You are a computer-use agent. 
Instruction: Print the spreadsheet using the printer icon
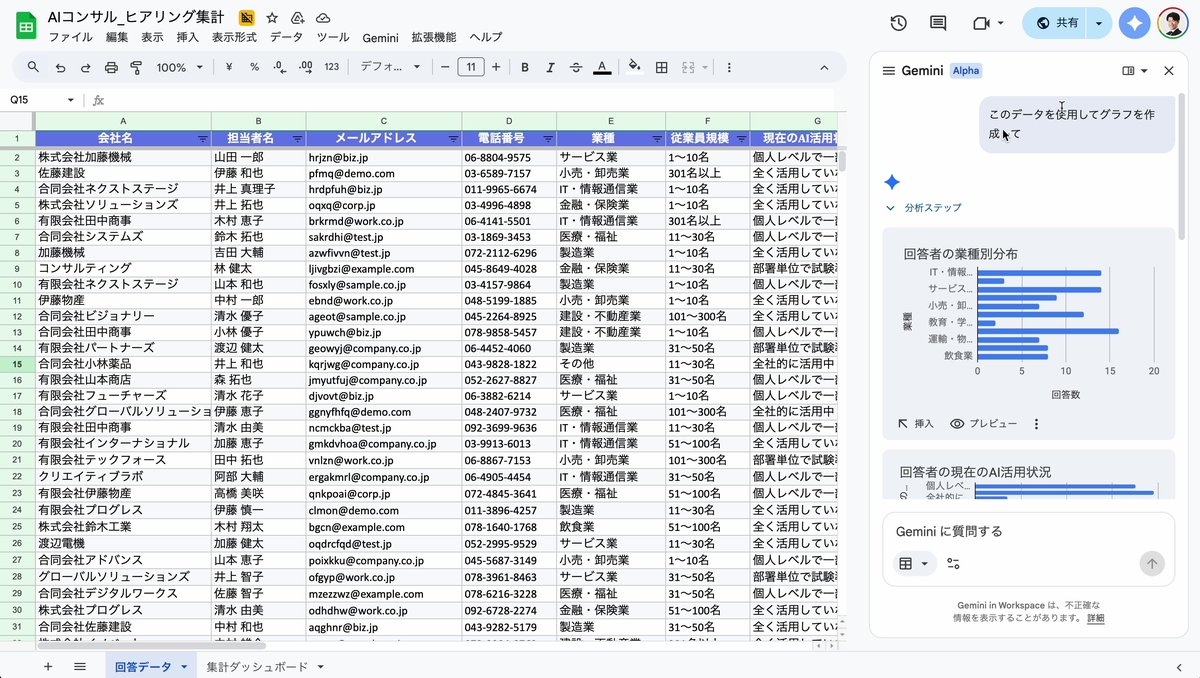(x=111, y=67)
